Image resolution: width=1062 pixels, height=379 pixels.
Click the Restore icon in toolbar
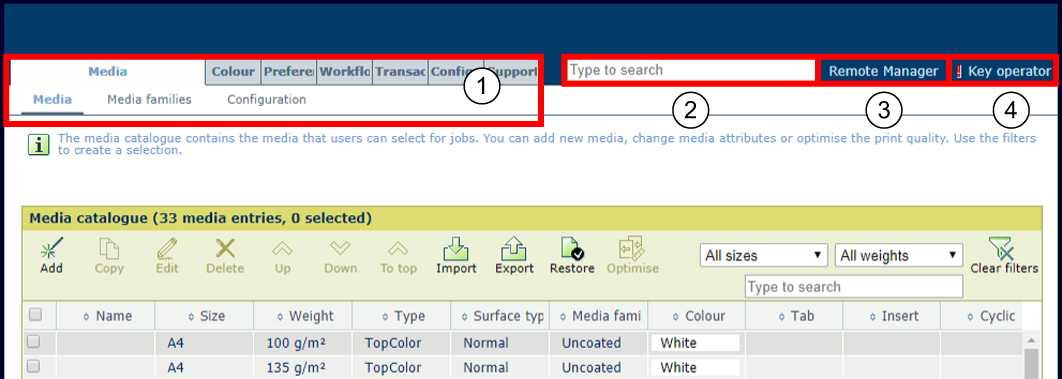[x=572, y=248]
